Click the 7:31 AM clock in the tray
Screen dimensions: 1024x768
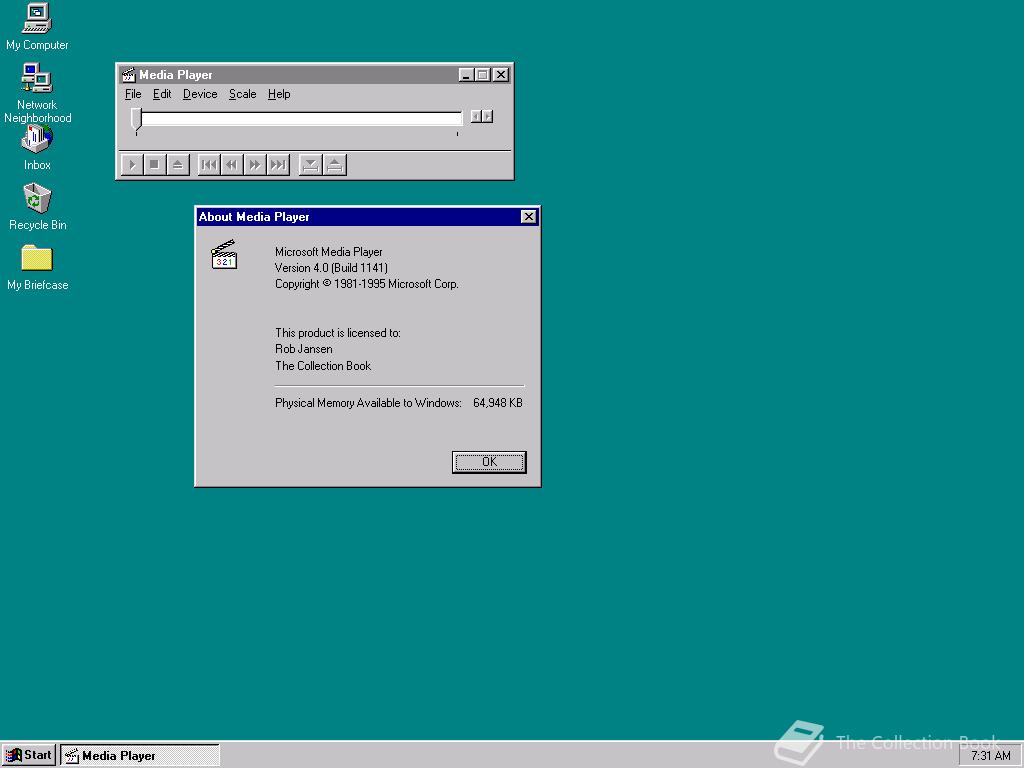(x=991, y=756)
